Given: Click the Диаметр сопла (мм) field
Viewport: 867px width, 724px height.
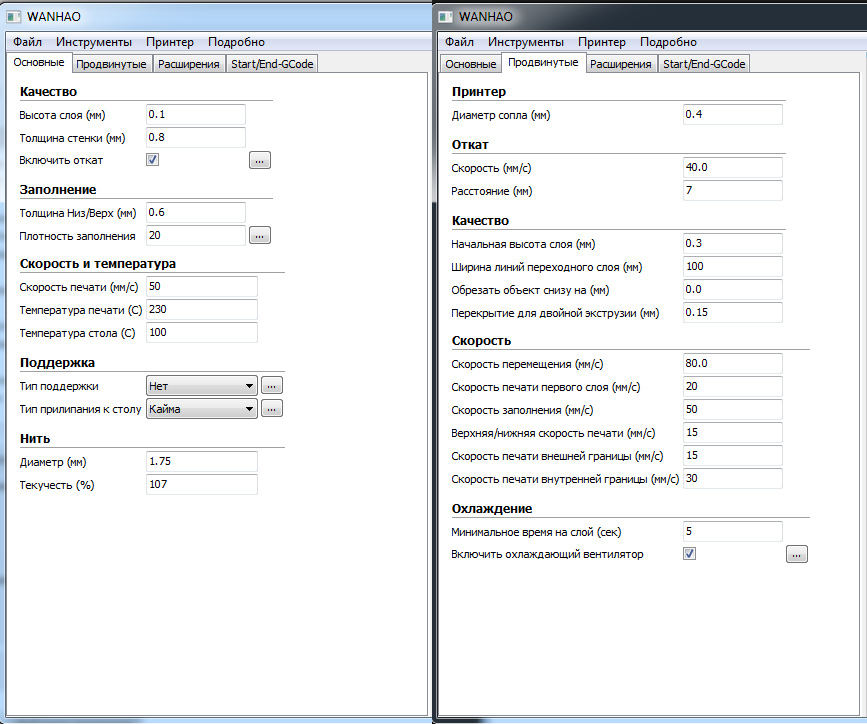Looking at the screenshot, I should pos(732,115).
